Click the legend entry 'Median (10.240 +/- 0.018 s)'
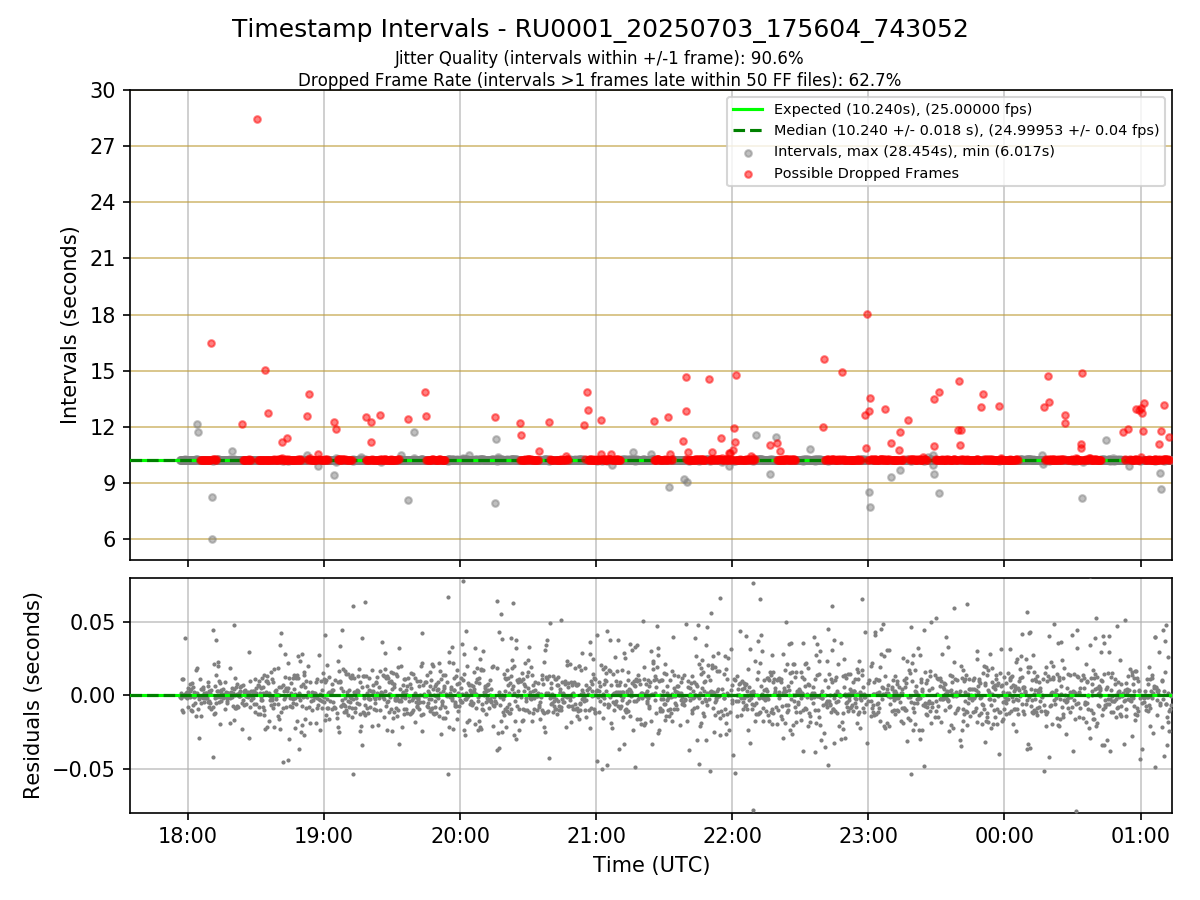Image resolution: width=1200 pixels, height=900 pixels. pyautogui.click(x=966, y=130)
